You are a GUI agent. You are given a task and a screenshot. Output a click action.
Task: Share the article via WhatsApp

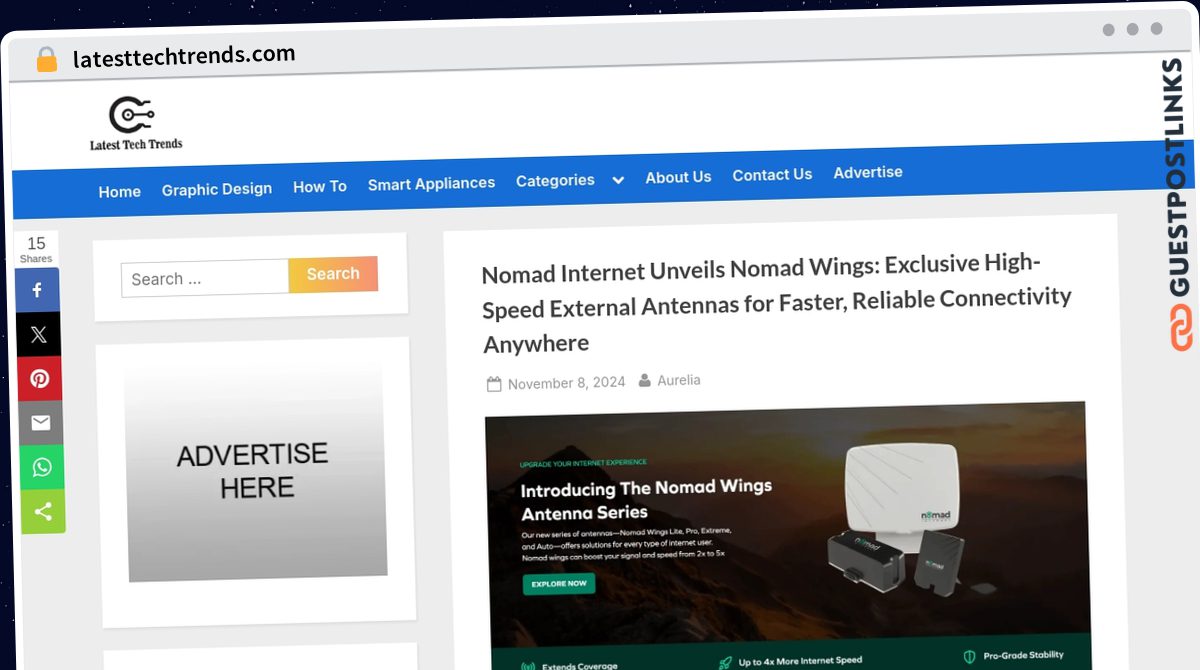pyautogui.click(x=42, y=467)
